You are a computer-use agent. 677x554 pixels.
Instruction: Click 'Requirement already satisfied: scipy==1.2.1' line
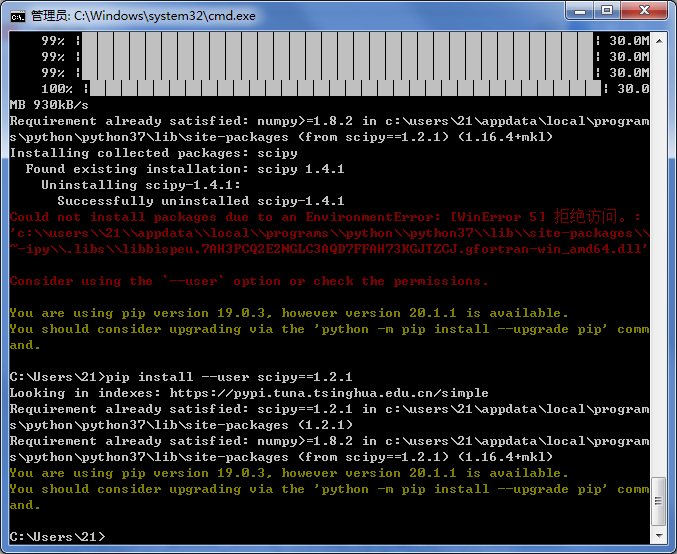coord(329,409)
